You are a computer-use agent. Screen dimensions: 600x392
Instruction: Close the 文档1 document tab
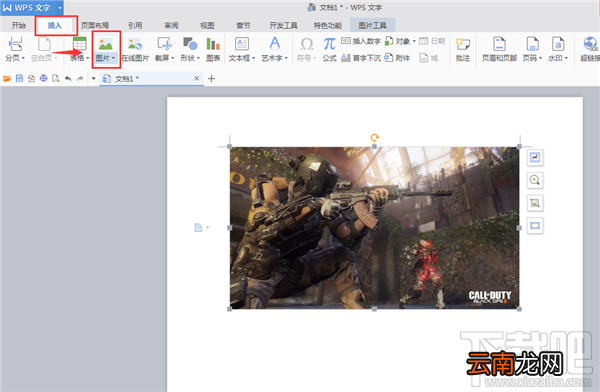tap(196, 78)
